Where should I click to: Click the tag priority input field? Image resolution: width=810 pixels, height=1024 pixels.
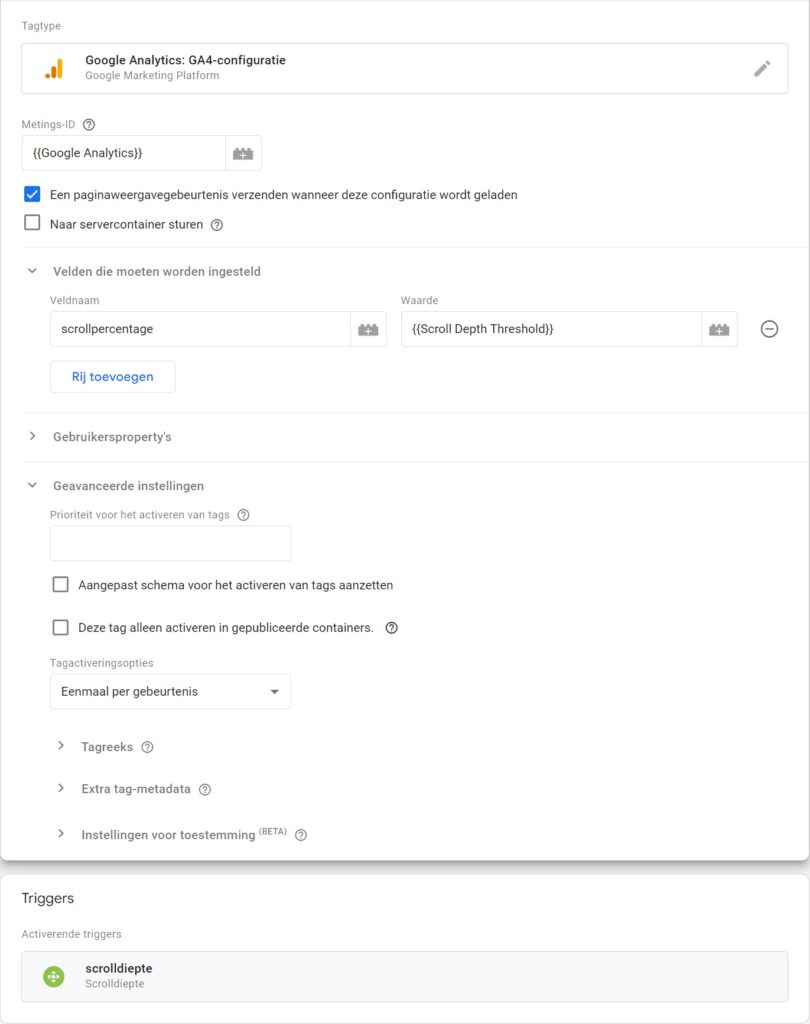[x=170, y=543]
